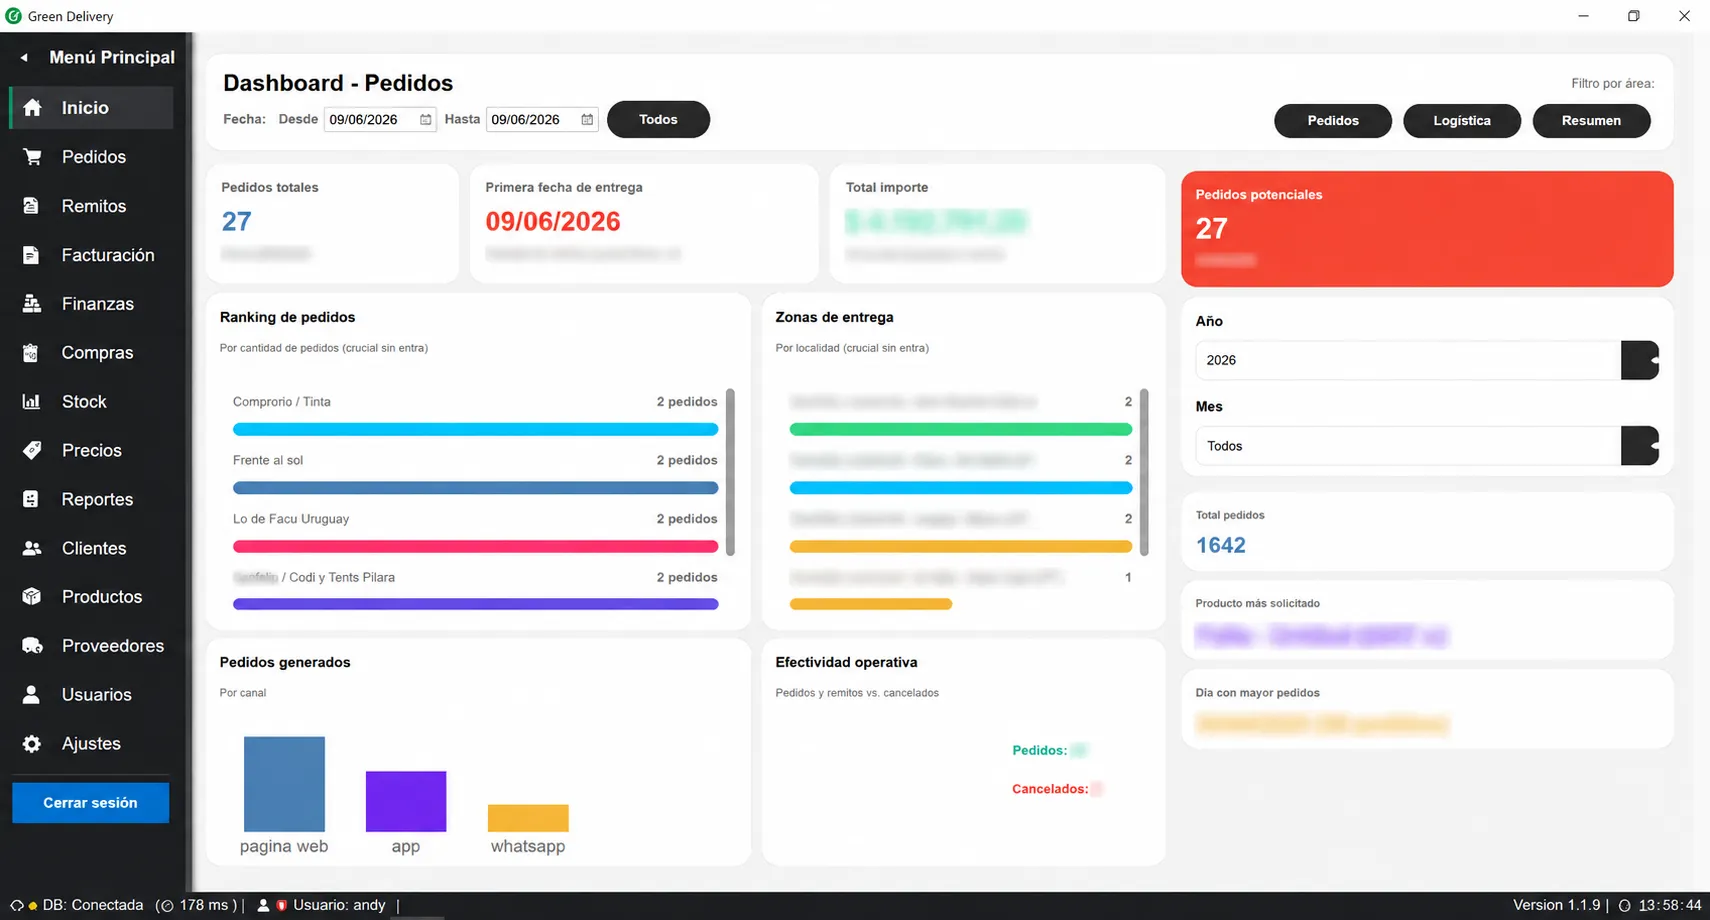Click the Finanzas icon in sidebar
Screen dimensions: 1710x920
[x=32, y=304]
